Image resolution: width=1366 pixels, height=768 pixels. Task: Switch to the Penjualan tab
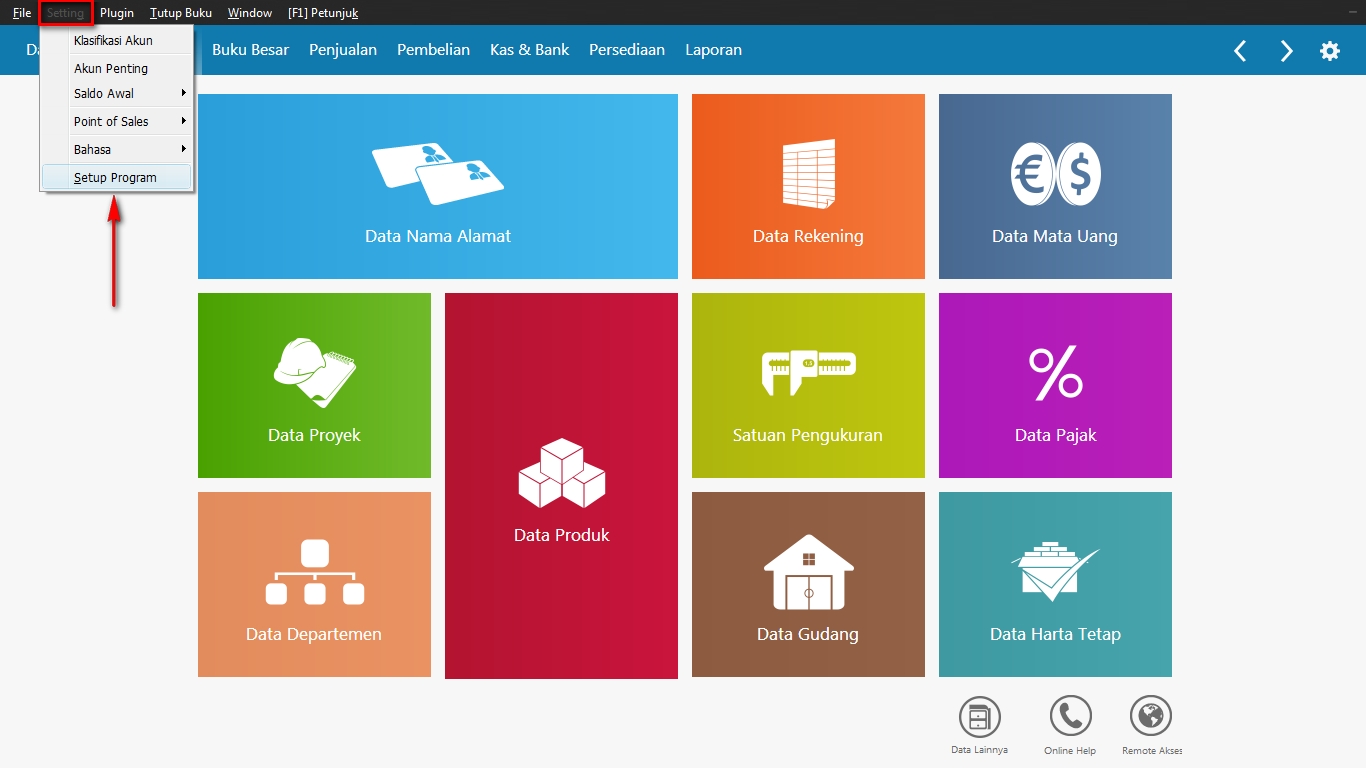[343, 50]
